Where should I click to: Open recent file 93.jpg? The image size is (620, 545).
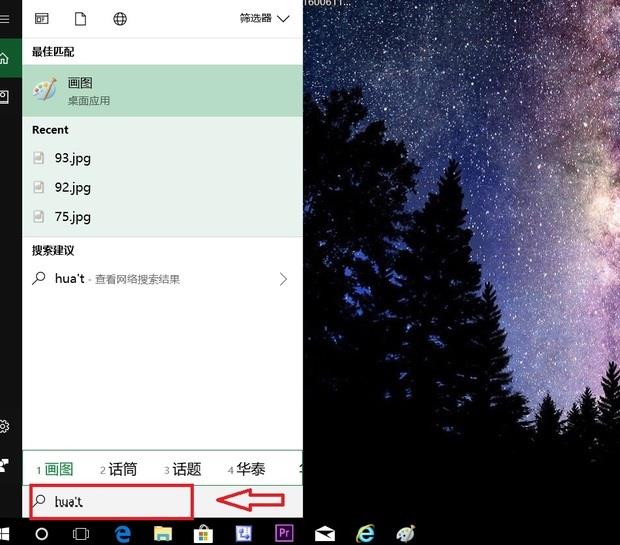(73, 158)
